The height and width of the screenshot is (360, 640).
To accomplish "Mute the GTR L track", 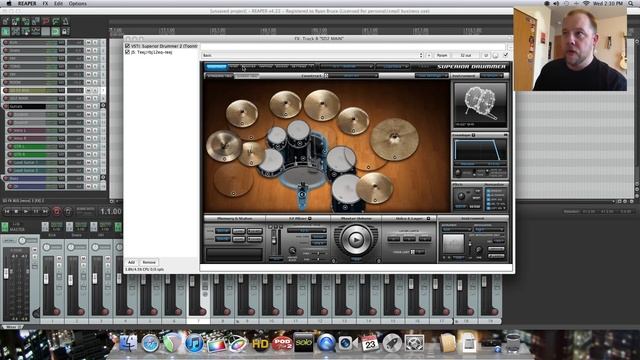I will (x=88, y=147).
